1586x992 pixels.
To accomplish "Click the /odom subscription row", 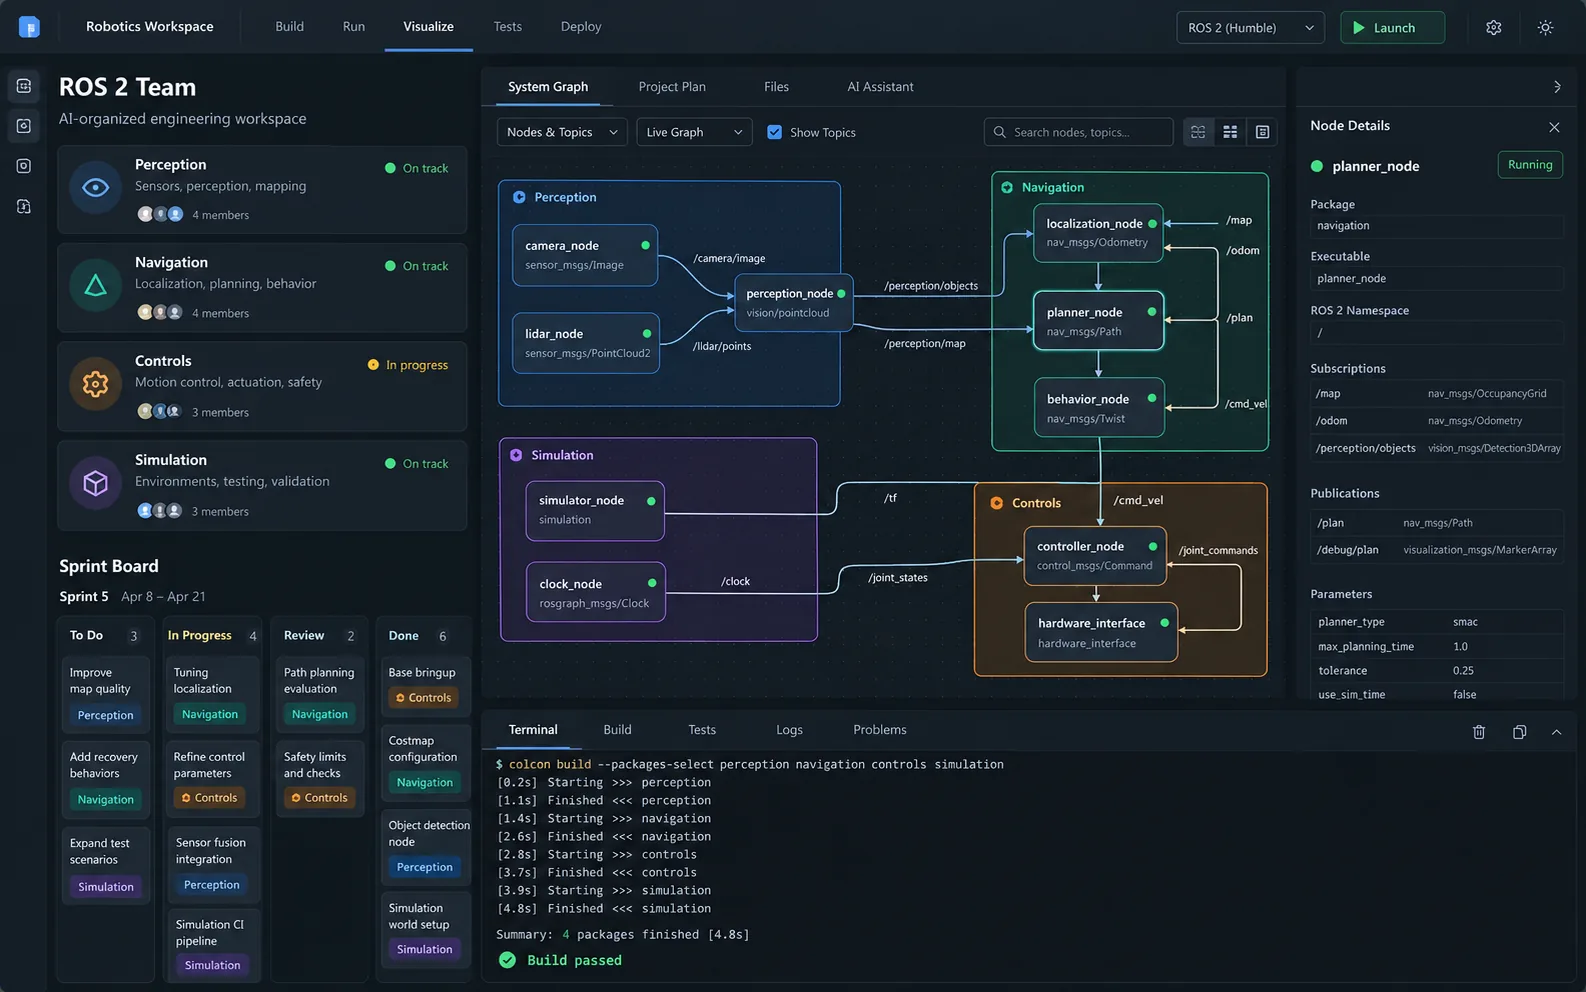I will pos(1438,421).
